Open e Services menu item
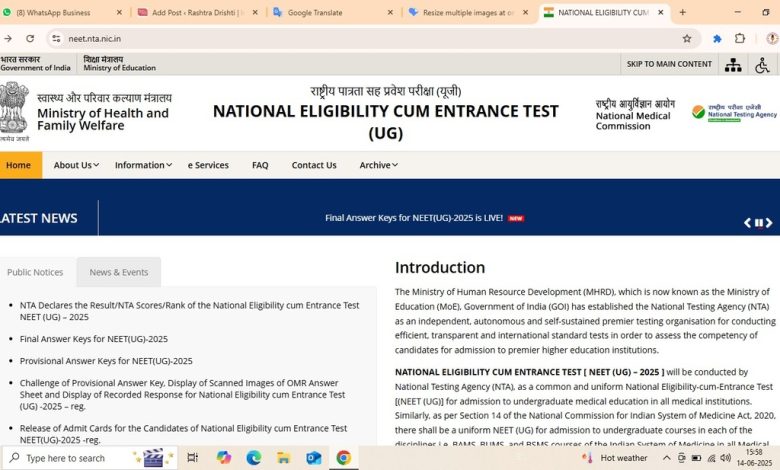The image size is (780, 470). (x=208, y=165)
